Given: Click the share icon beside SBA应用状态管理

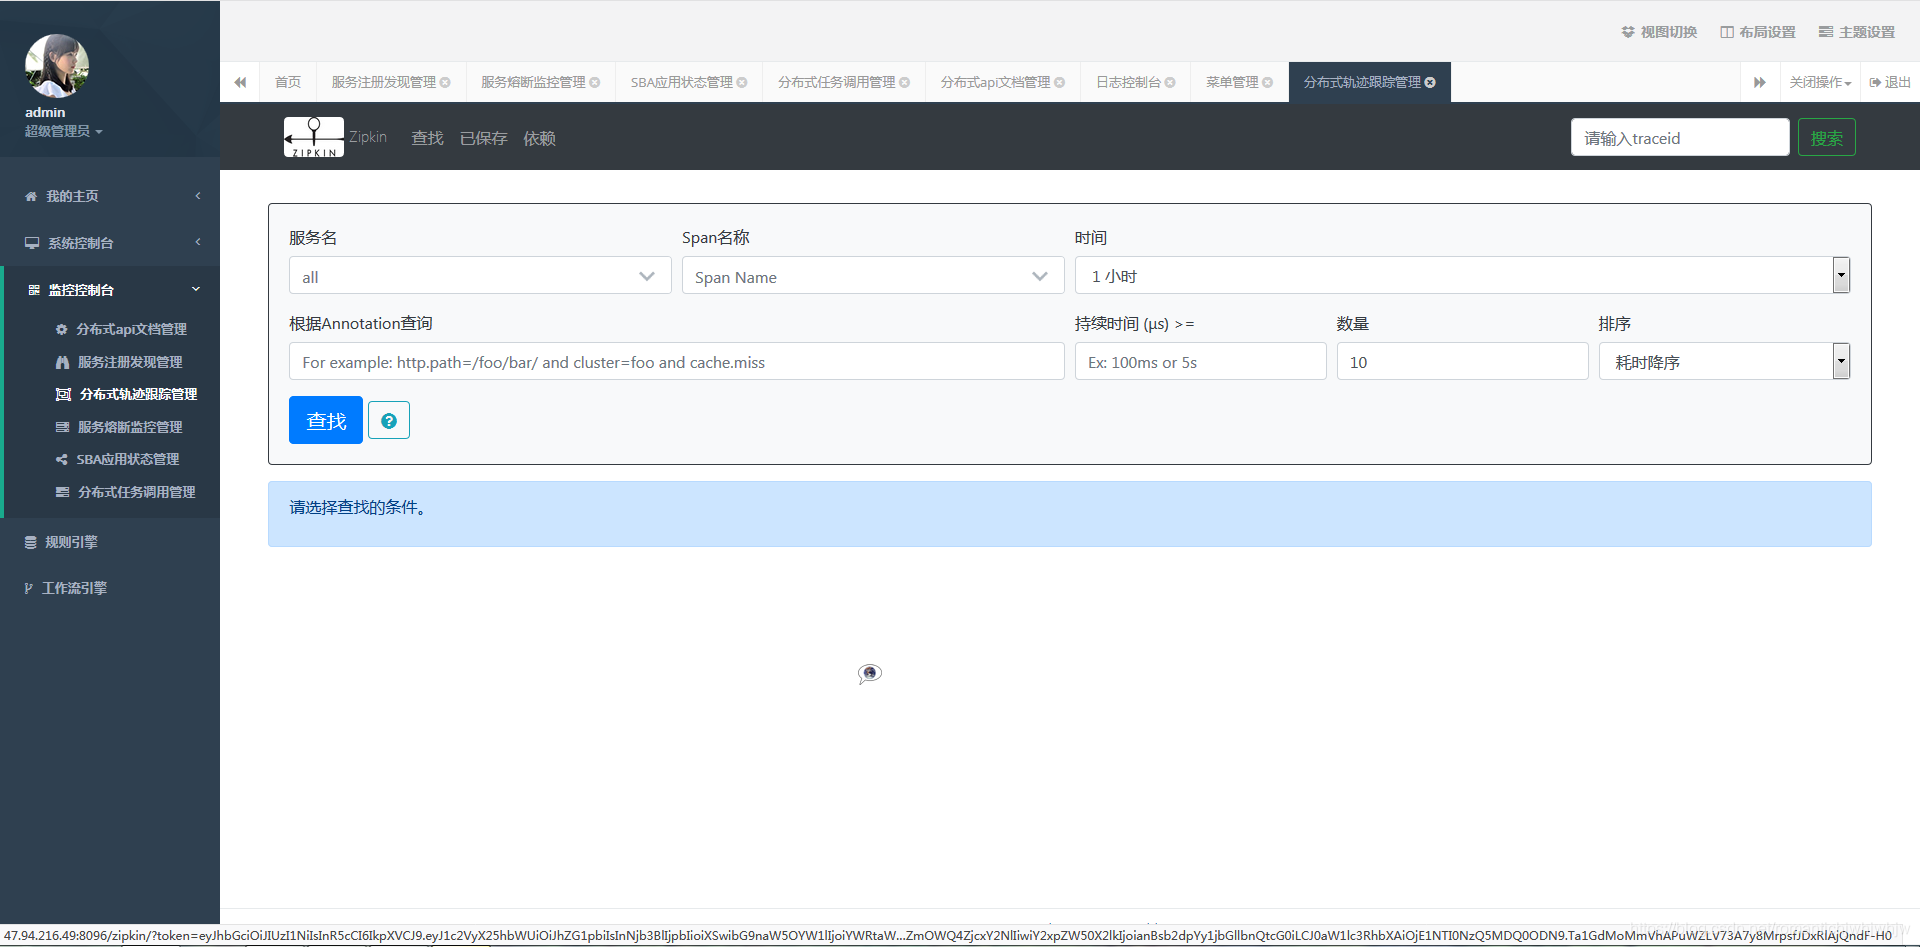Looking at the screenshot, I should pyautogui.click(x=62, y=459).
